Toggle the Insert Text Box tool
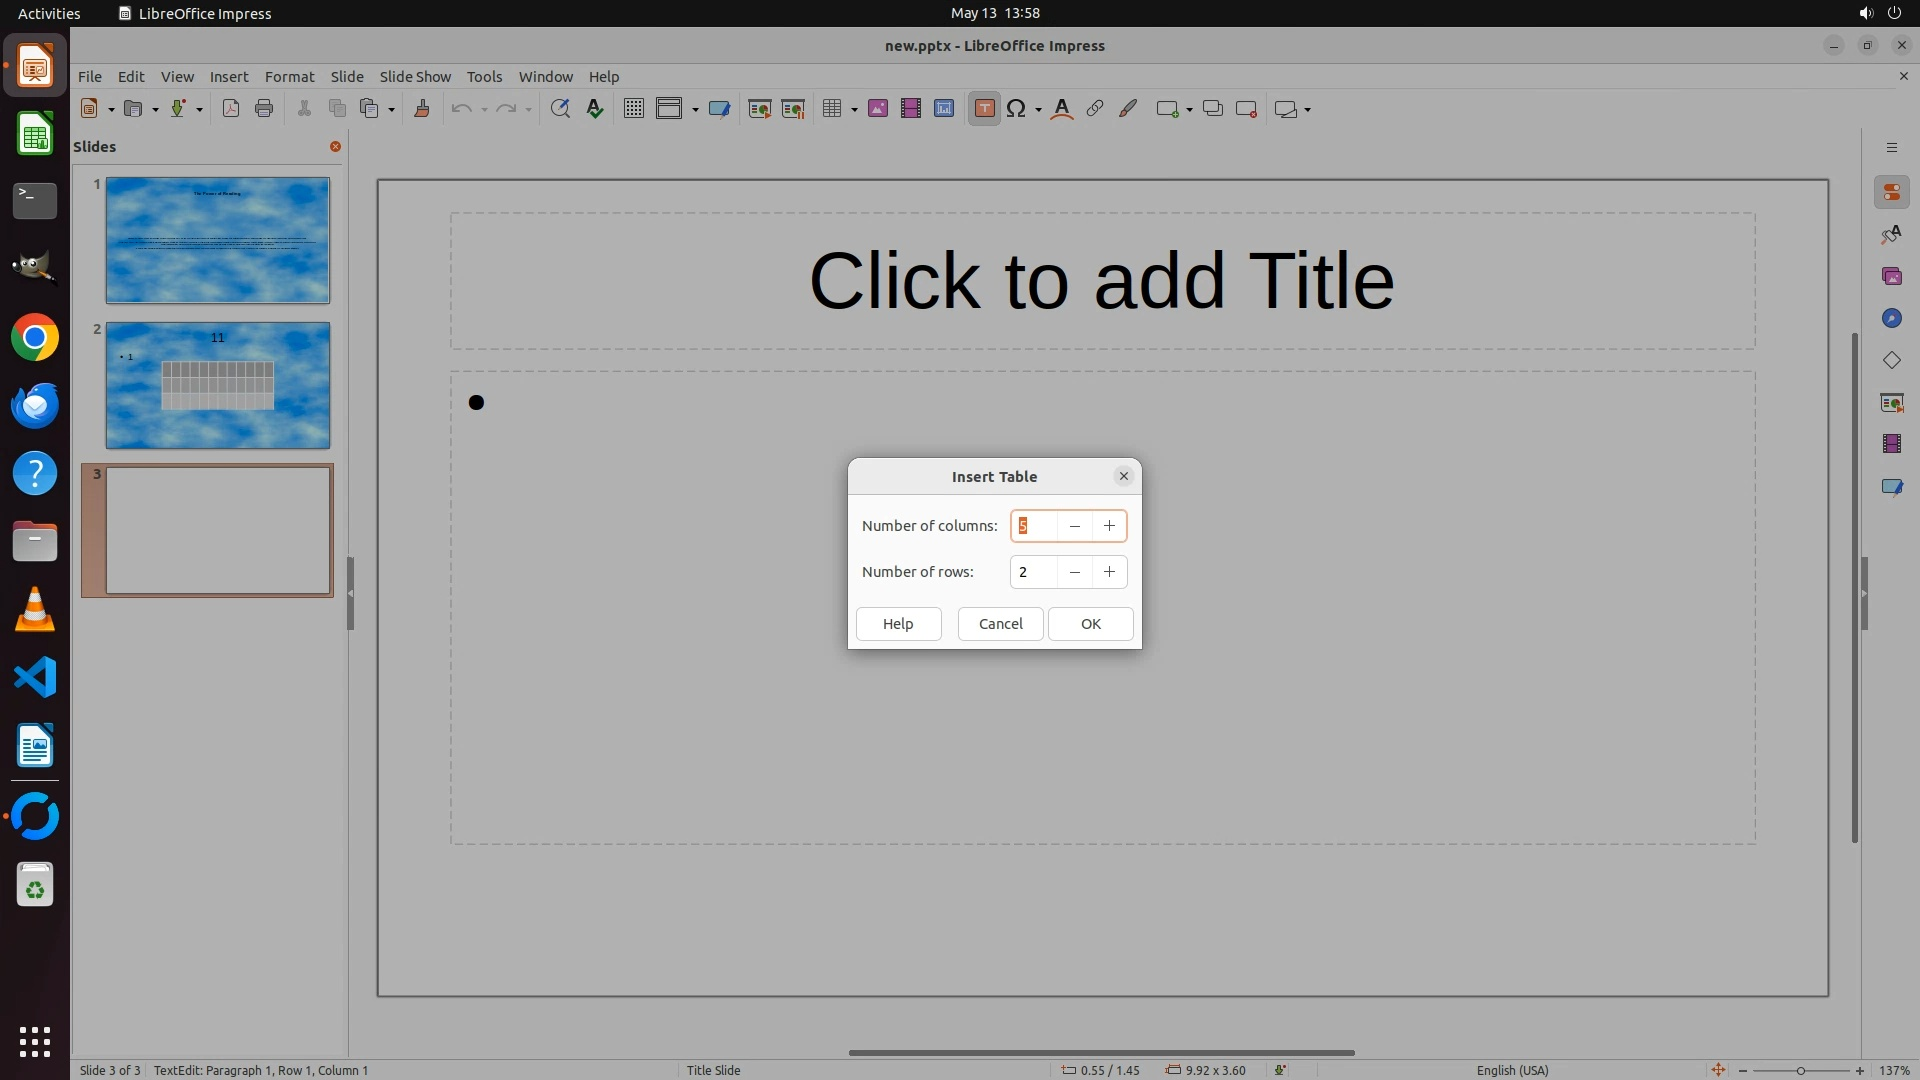The height and width of the screenshot is (1080, 1920). (x=984, y=109)
